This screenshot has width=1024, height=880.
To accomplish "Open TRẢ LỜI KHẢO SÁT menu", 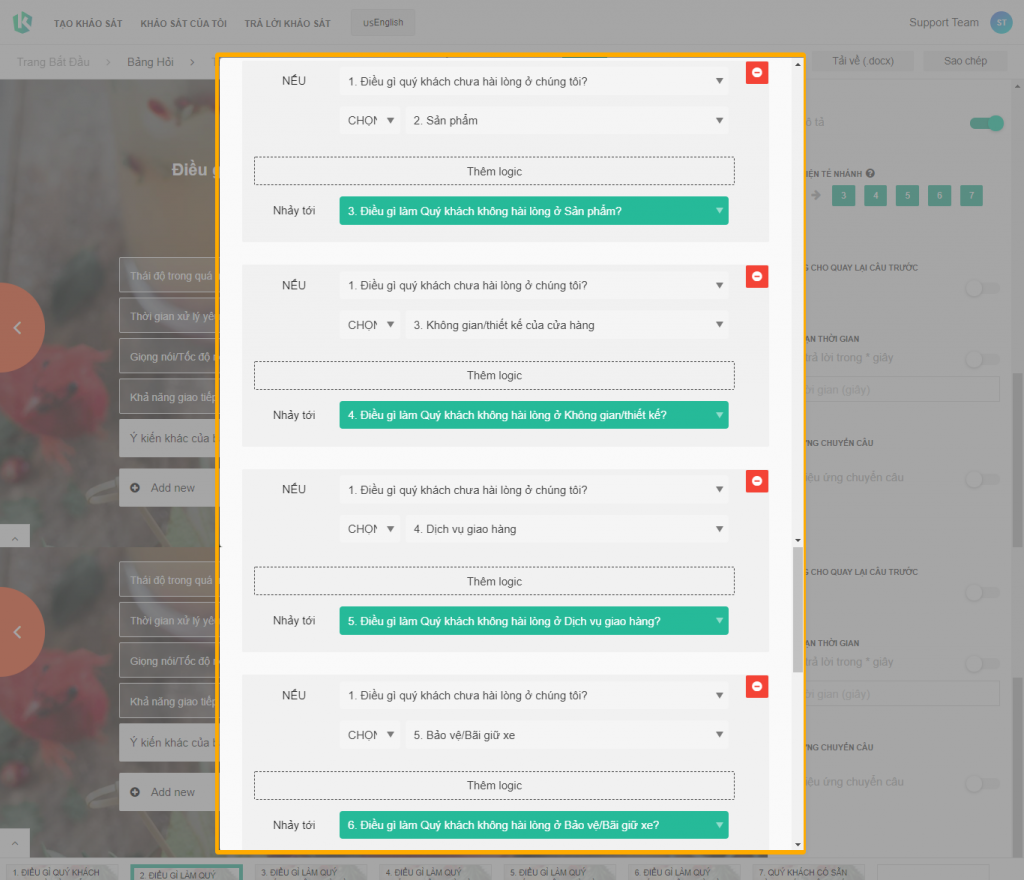I will click(x=287, y=24).
